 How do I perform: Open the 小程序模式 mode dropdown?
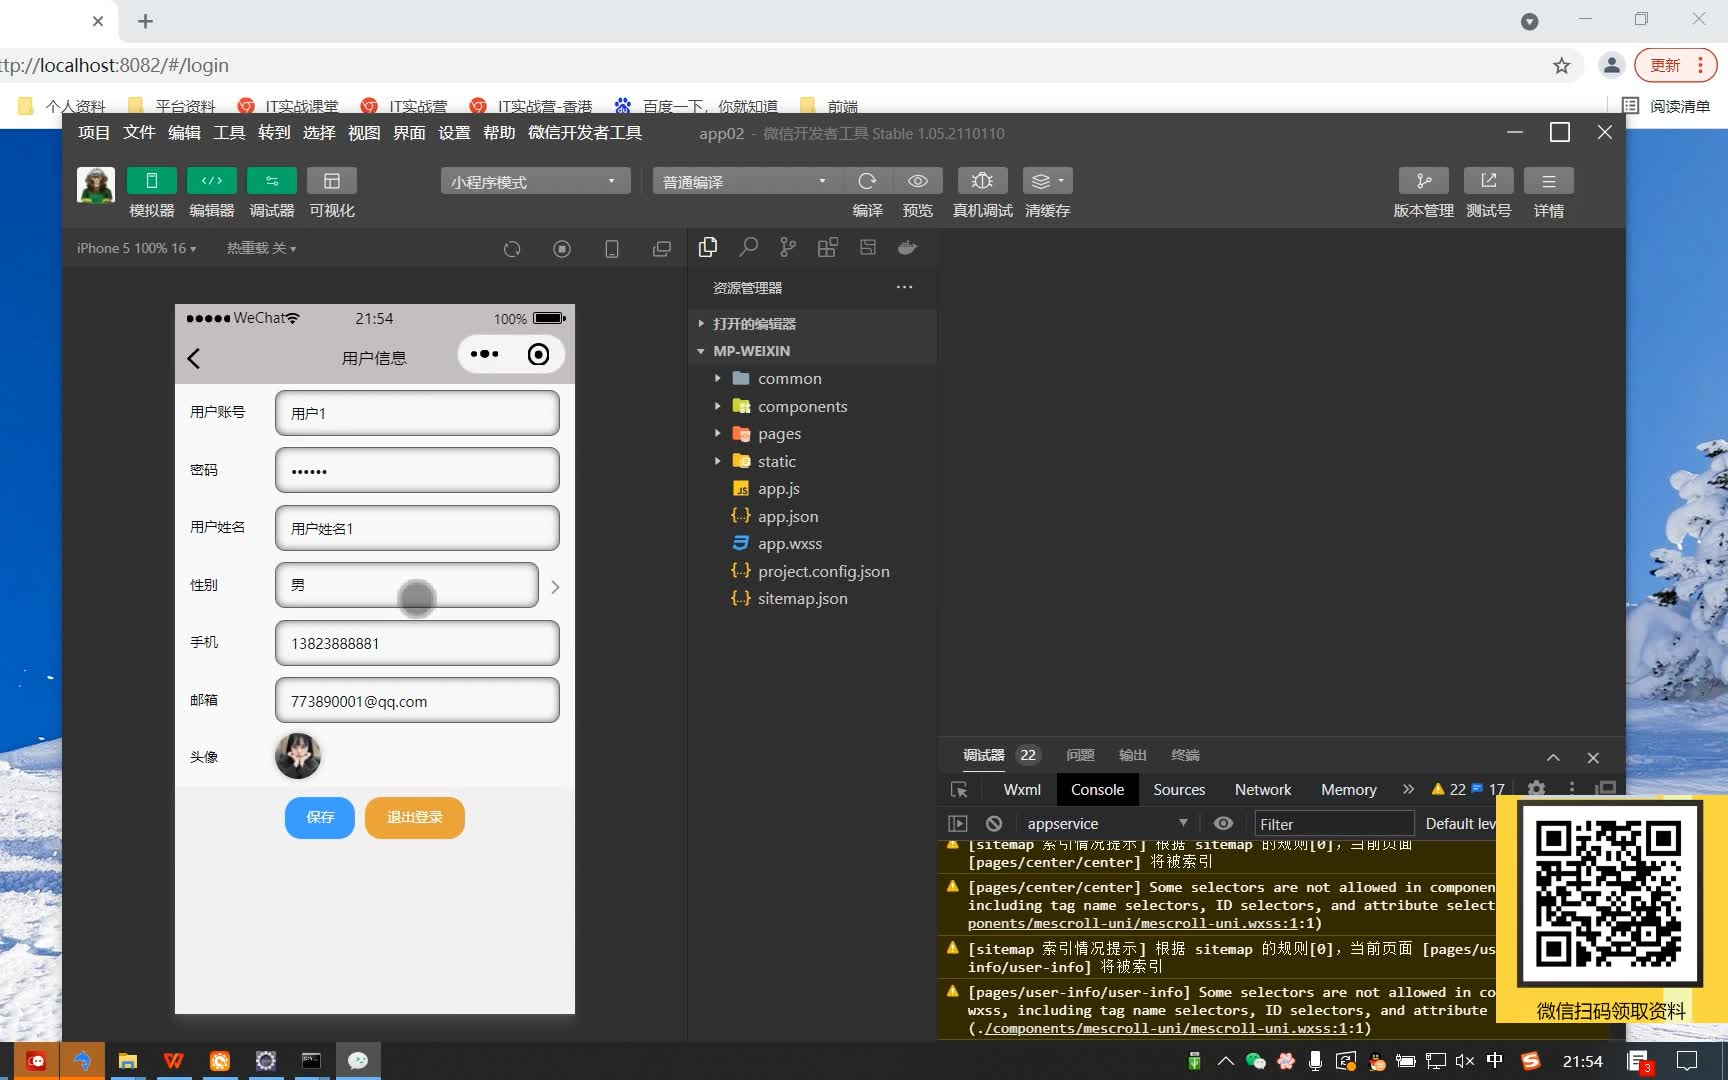[x=534, y=181]
